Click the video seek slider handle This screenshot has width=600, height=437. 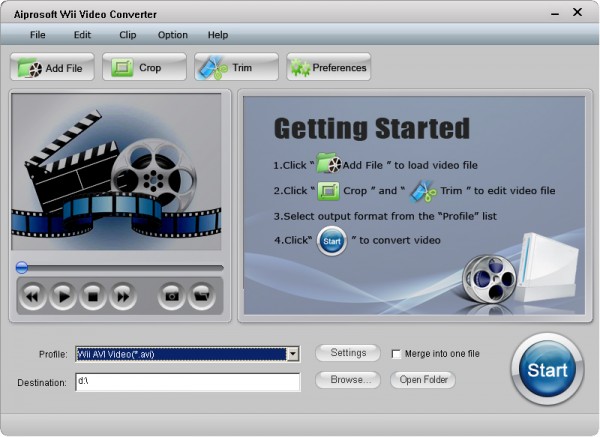click(21, 267)
